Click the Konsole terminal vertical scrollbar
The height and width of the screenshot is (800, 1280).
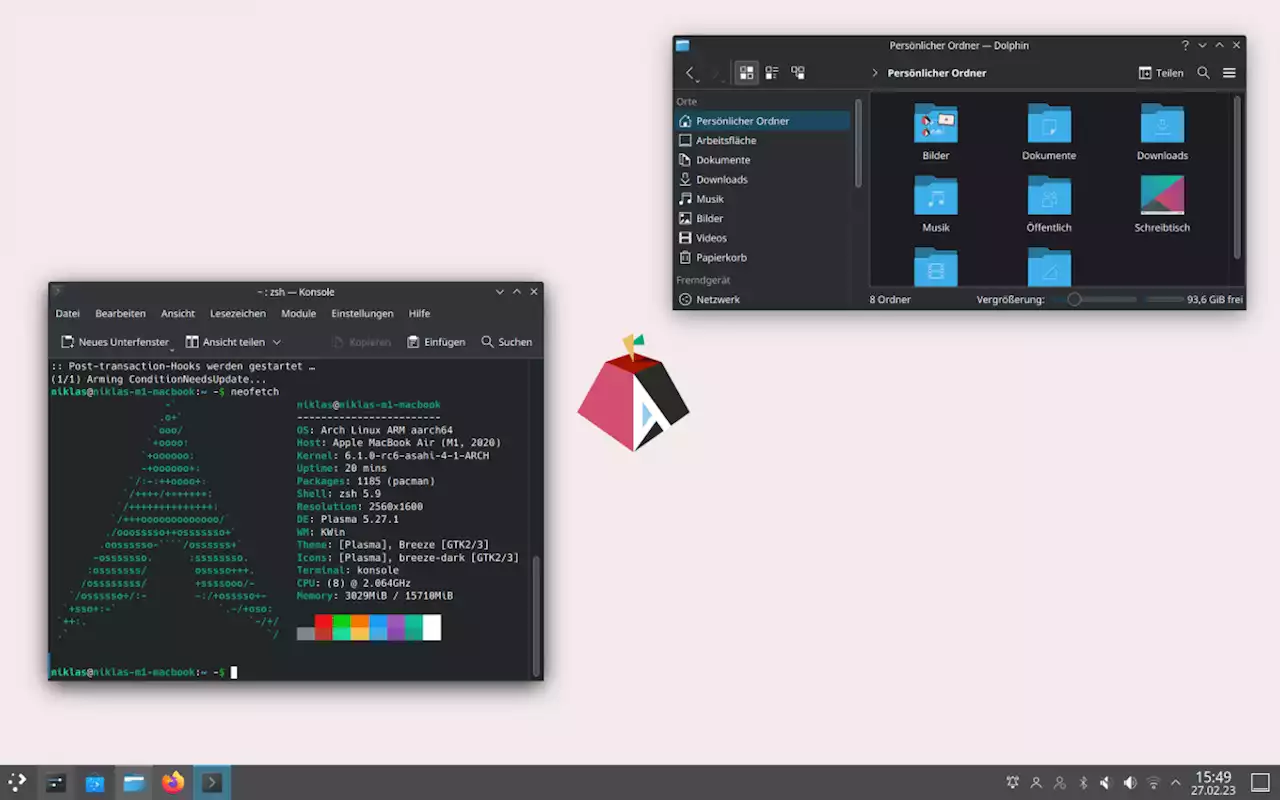[x=536, y=616]
